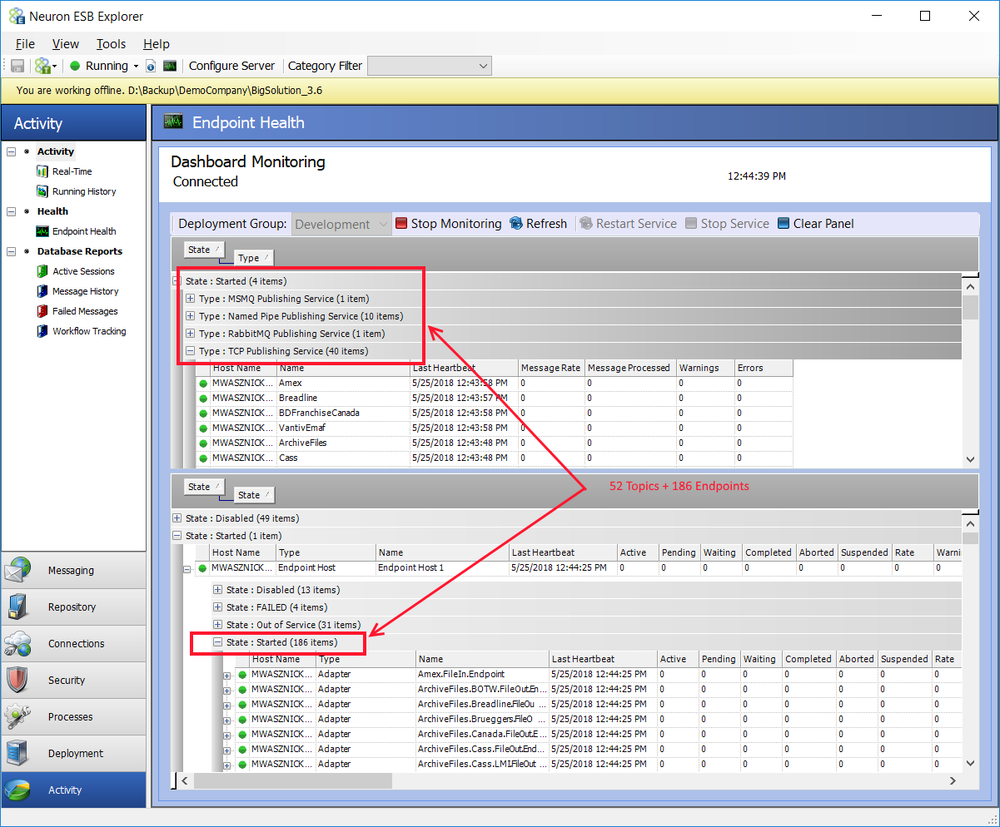
Task: Collapse the Endpoint Host 1 row
Action: pos(187,569)
